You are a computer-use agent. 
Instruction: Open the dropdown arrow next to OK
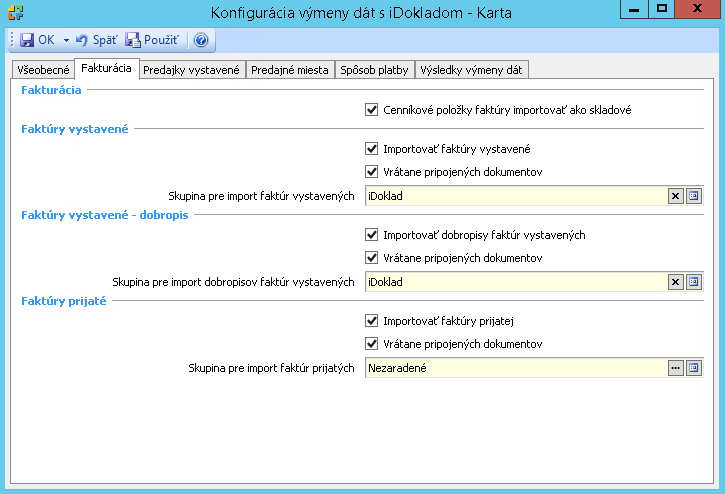65,40
